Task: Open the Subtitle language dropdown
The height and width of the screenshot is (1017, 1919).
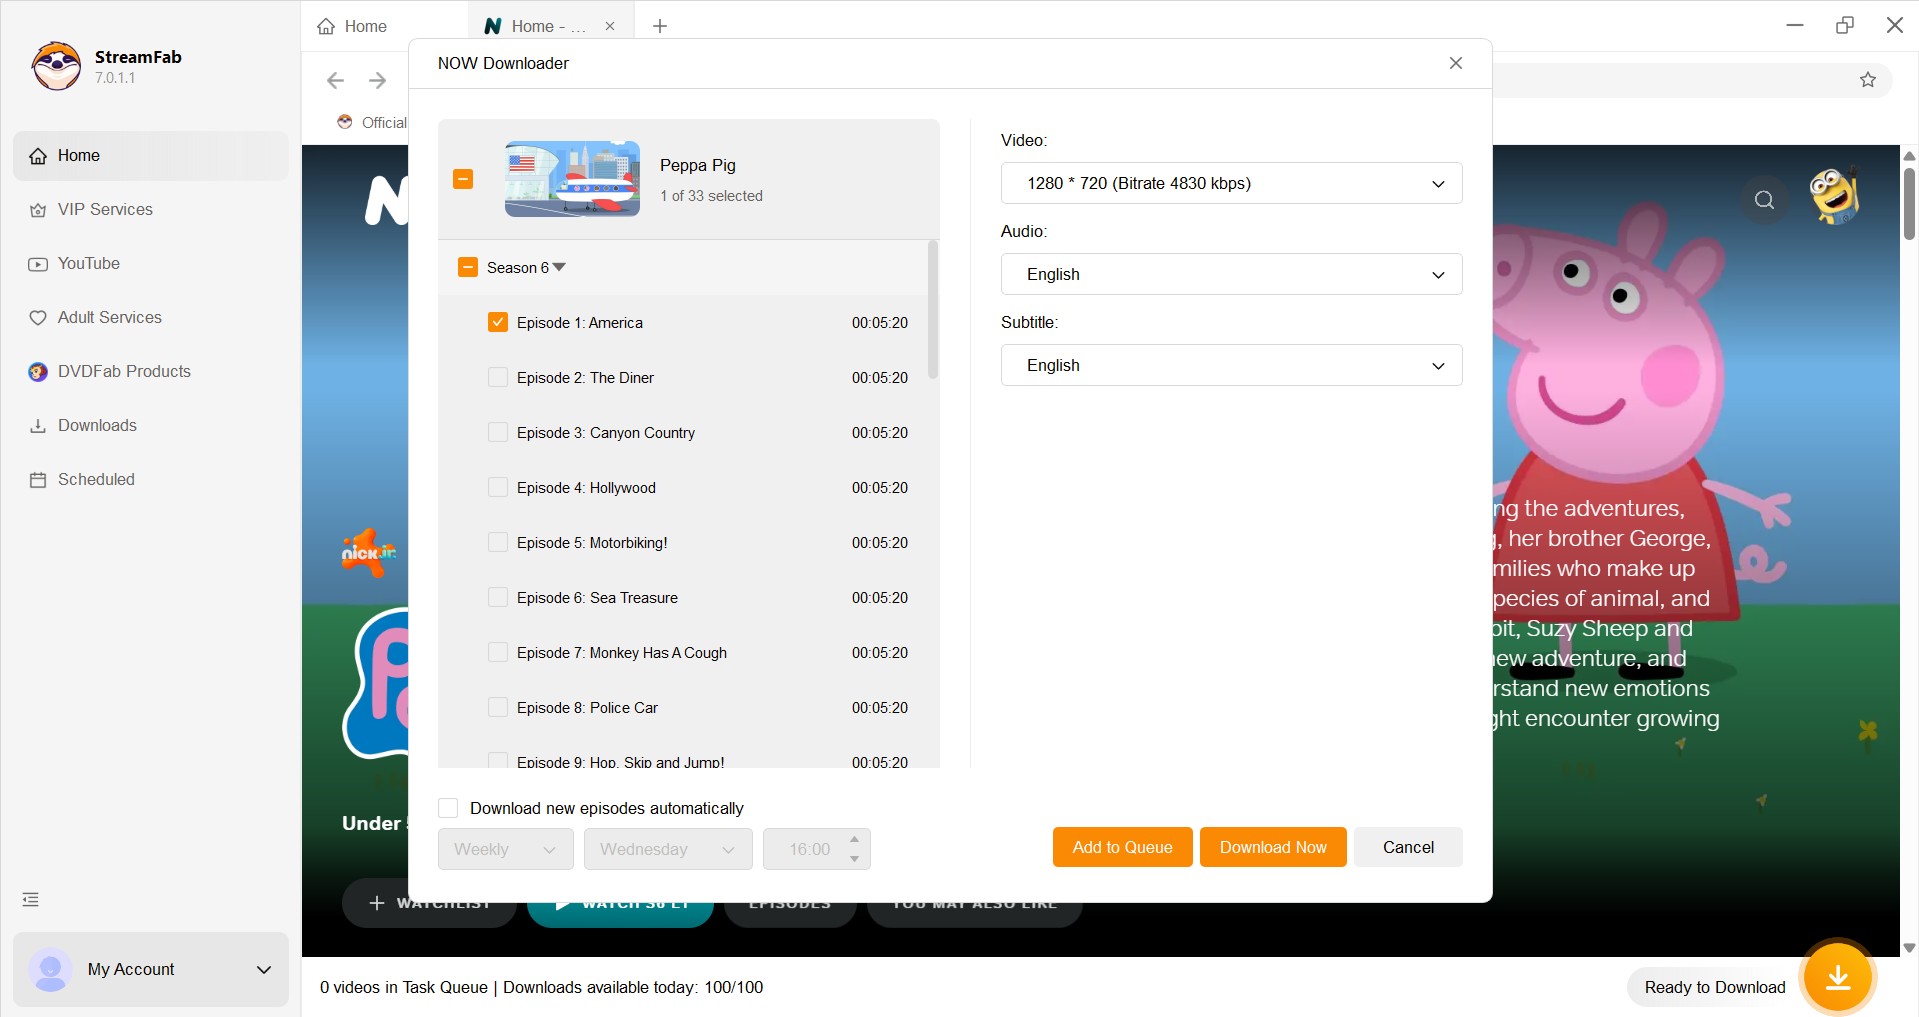Action: (1230, 365)
